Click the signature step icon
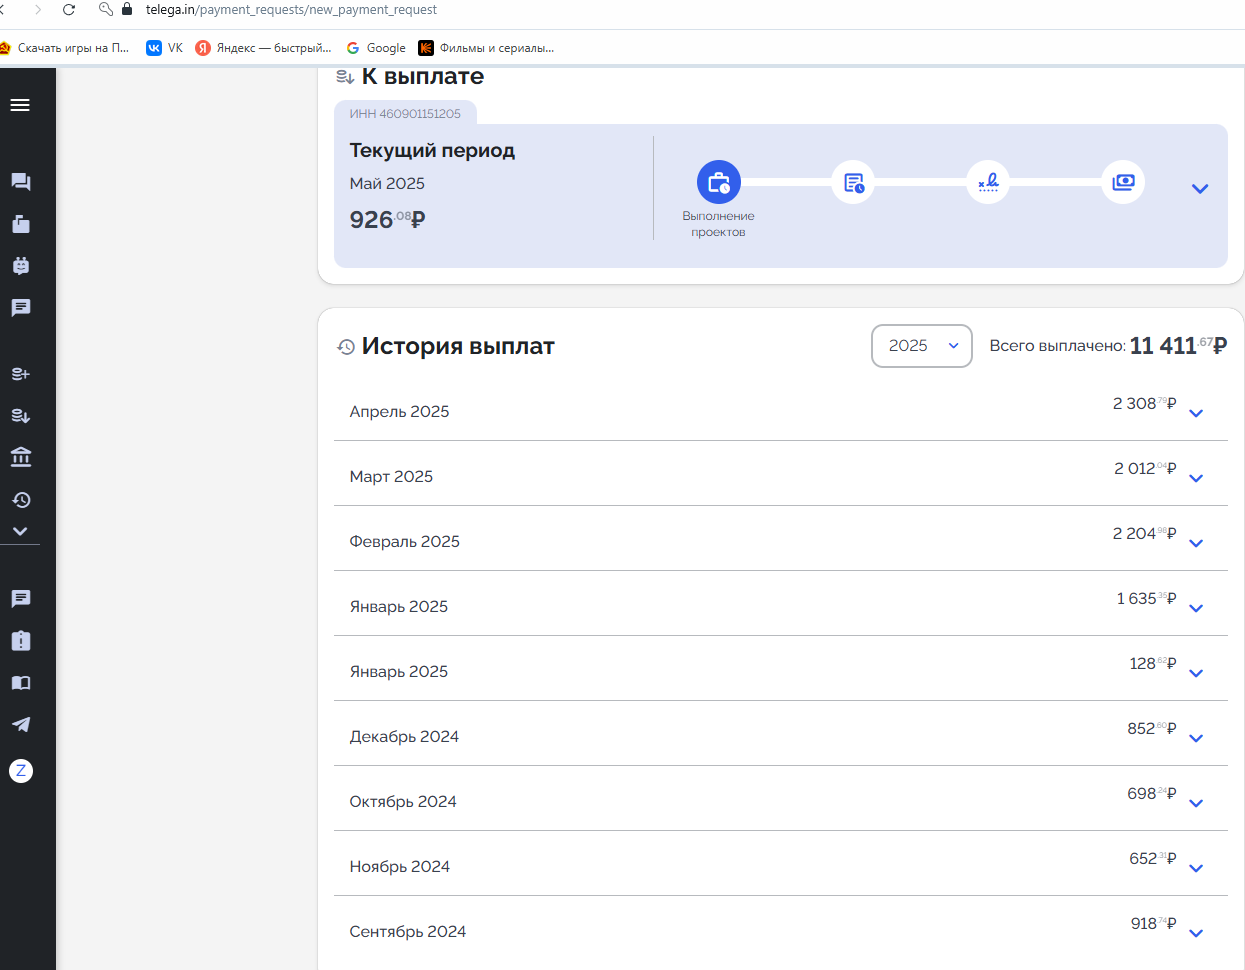The image size is (1245, 970). click(988, 183)
